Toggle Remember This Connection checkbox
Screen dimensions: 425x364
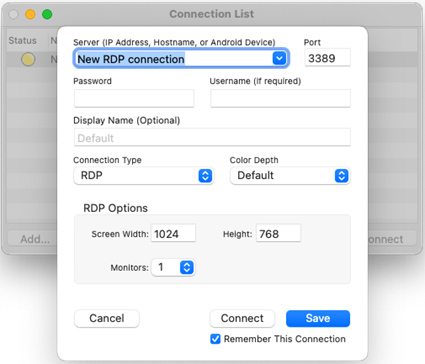pos(215,339)
